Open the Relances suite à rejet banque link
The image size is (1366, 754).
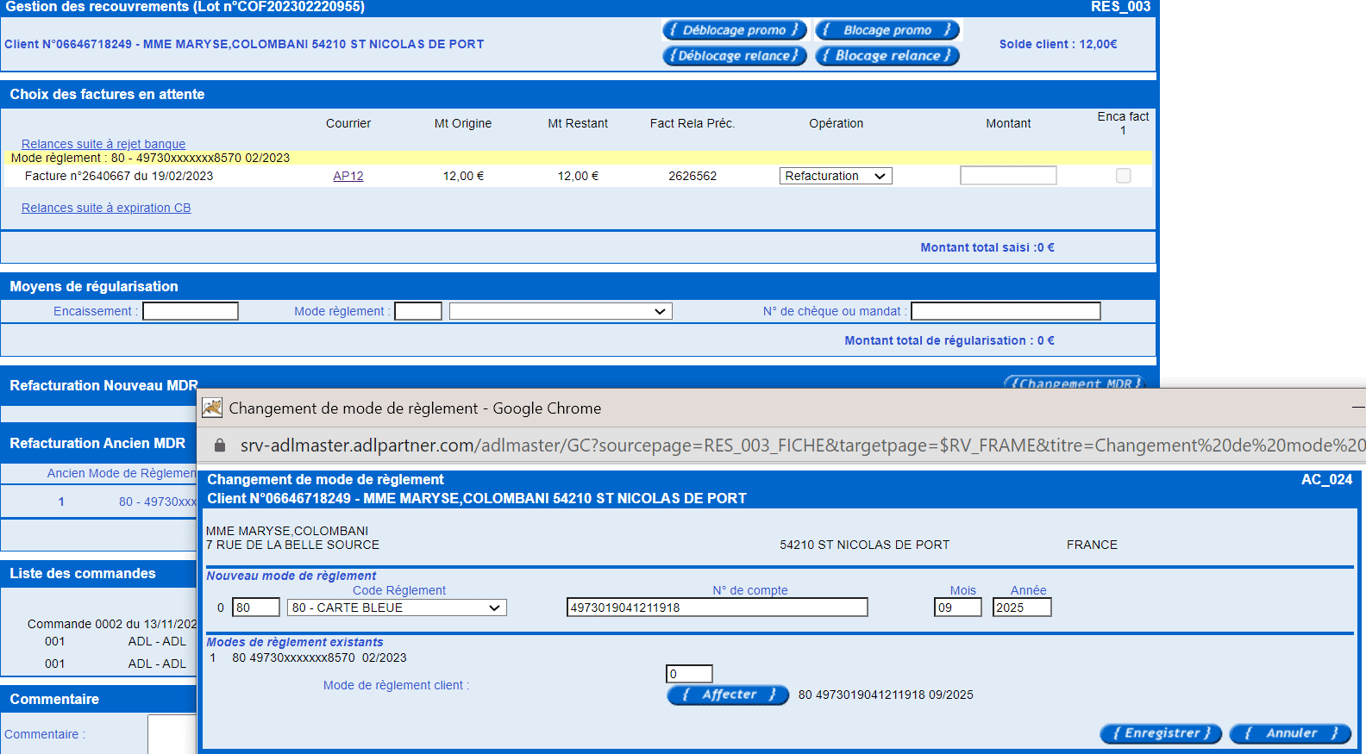(x=103, y=144)
